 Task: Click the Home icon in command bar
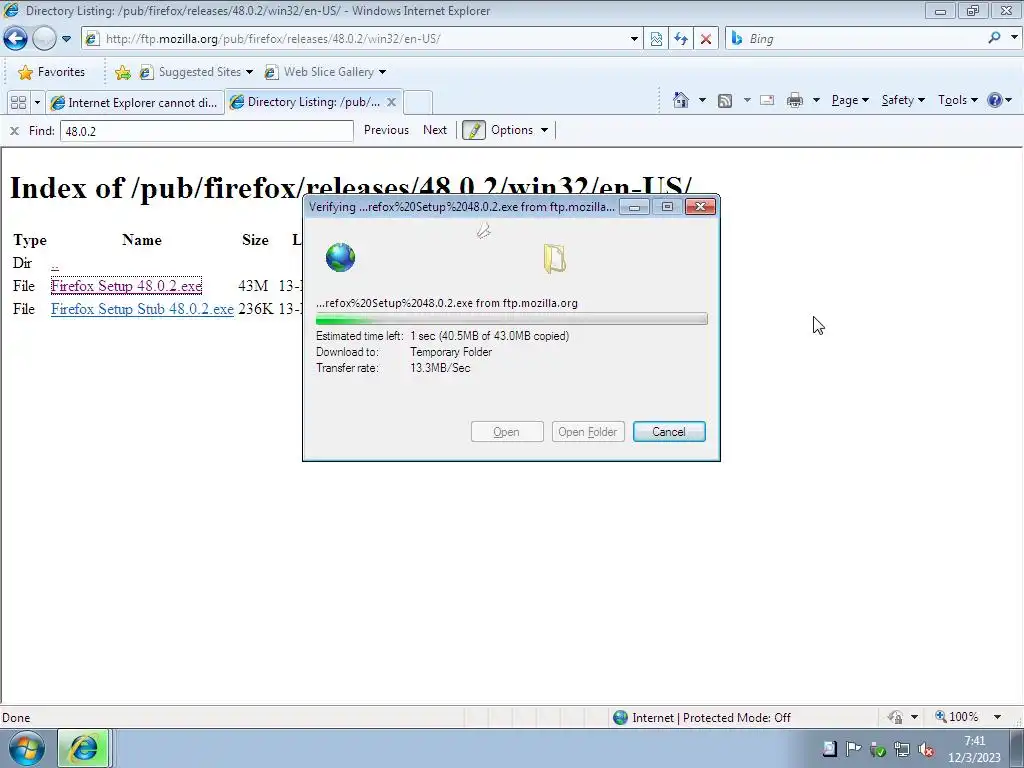point(681,100)
